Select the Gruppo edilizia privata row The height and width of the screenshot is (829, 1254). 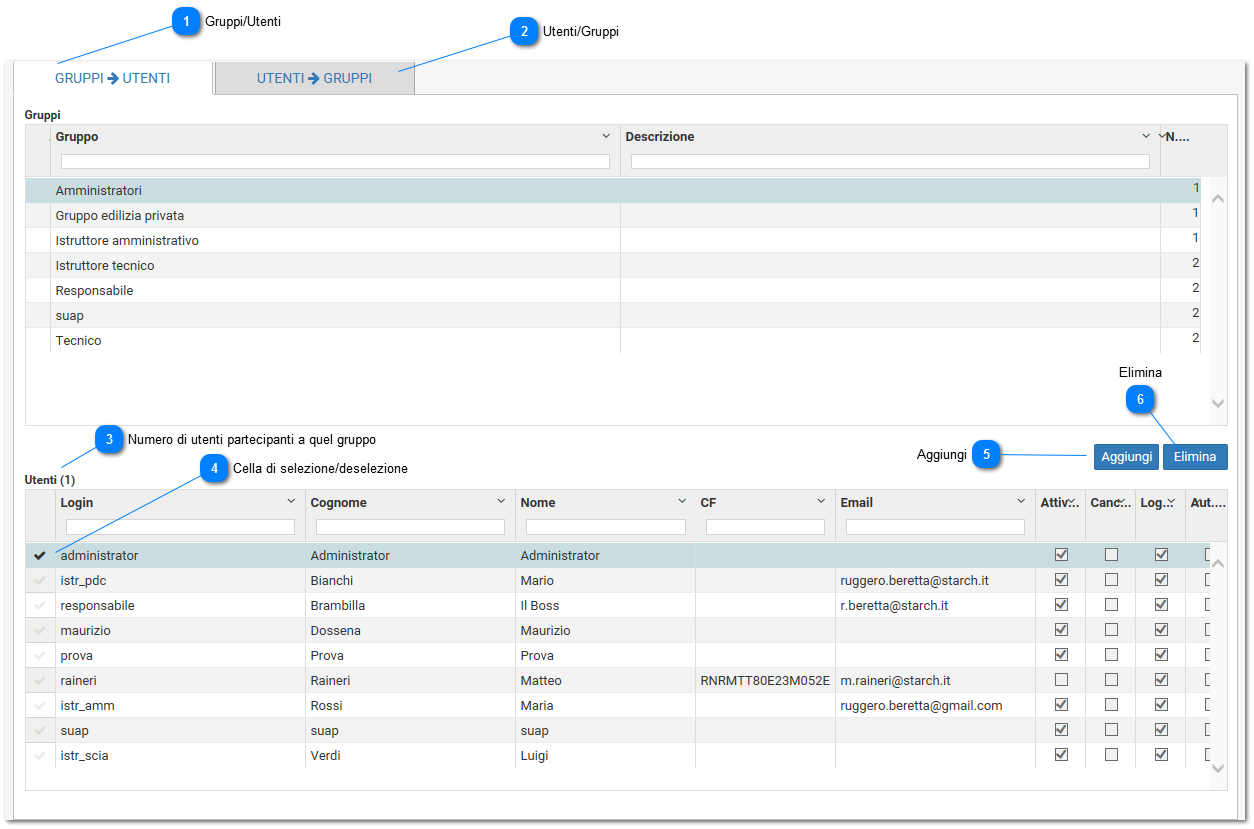tap(612, 215)
